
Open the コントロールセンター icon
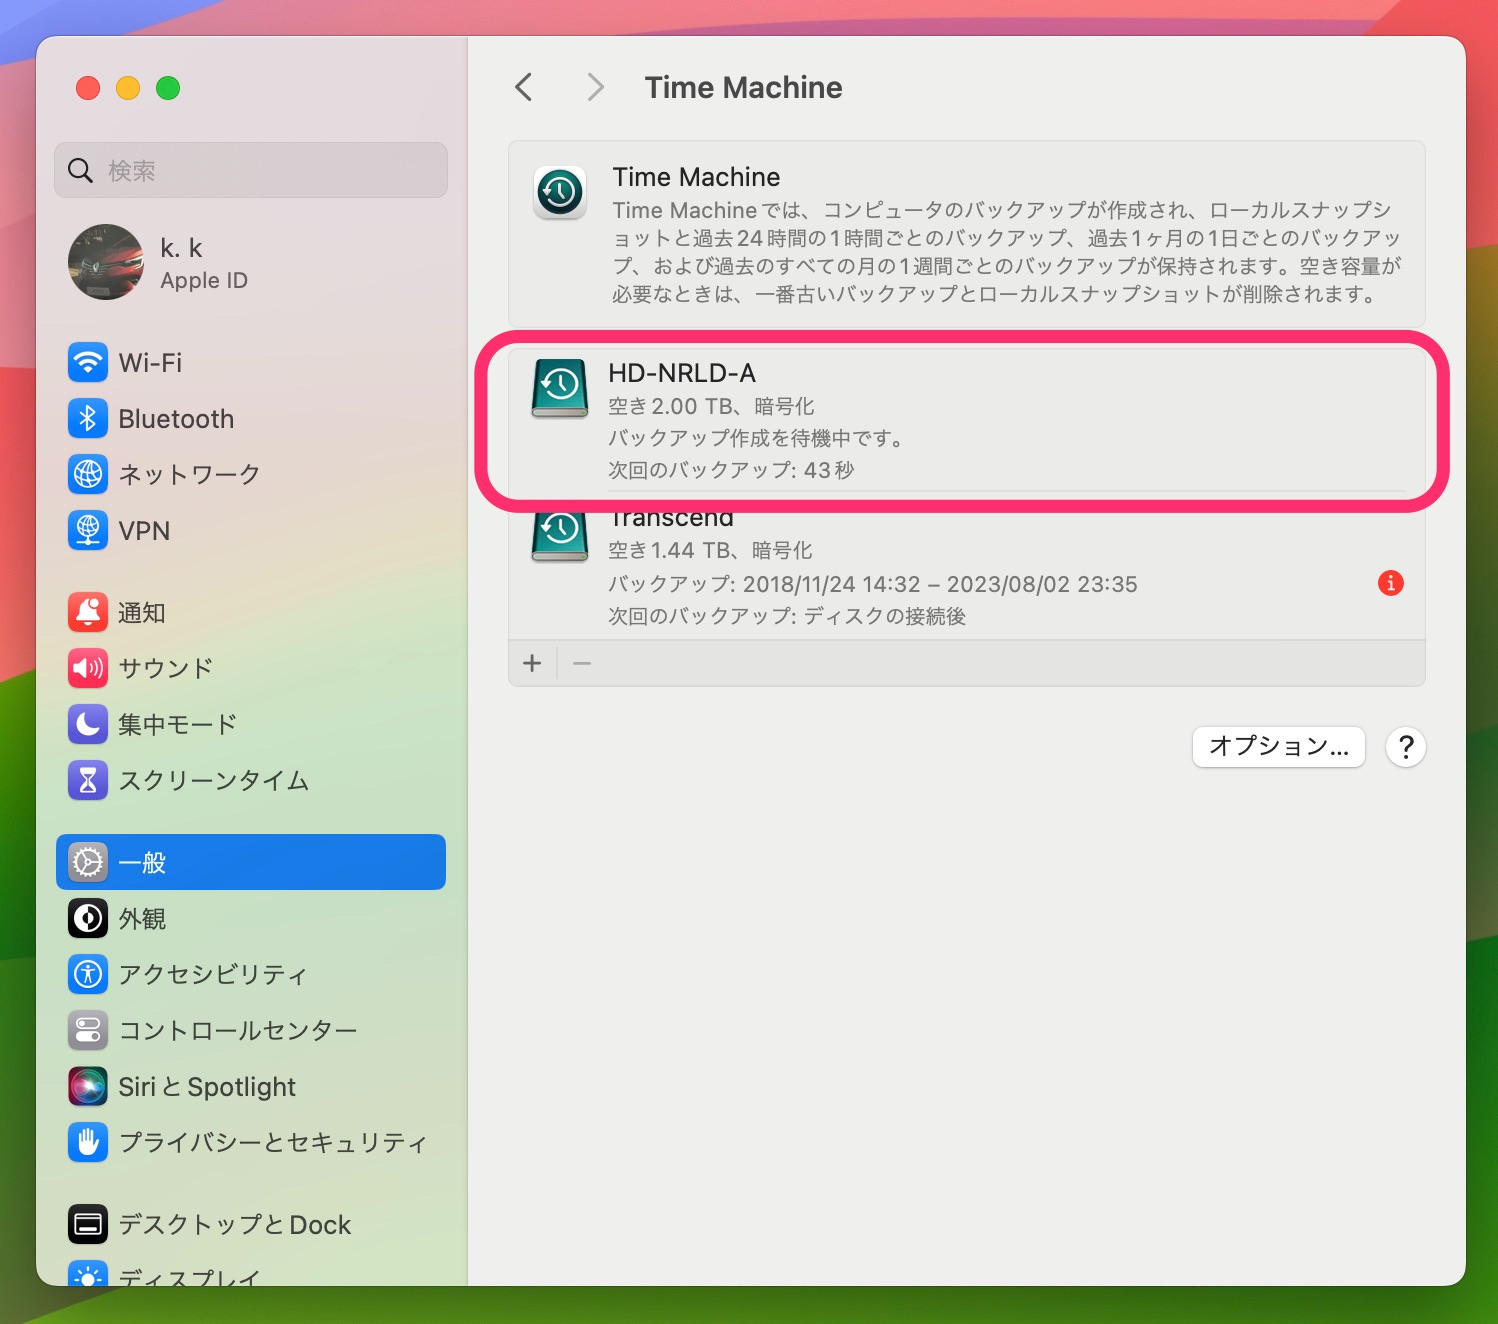tap(88, 1030)
